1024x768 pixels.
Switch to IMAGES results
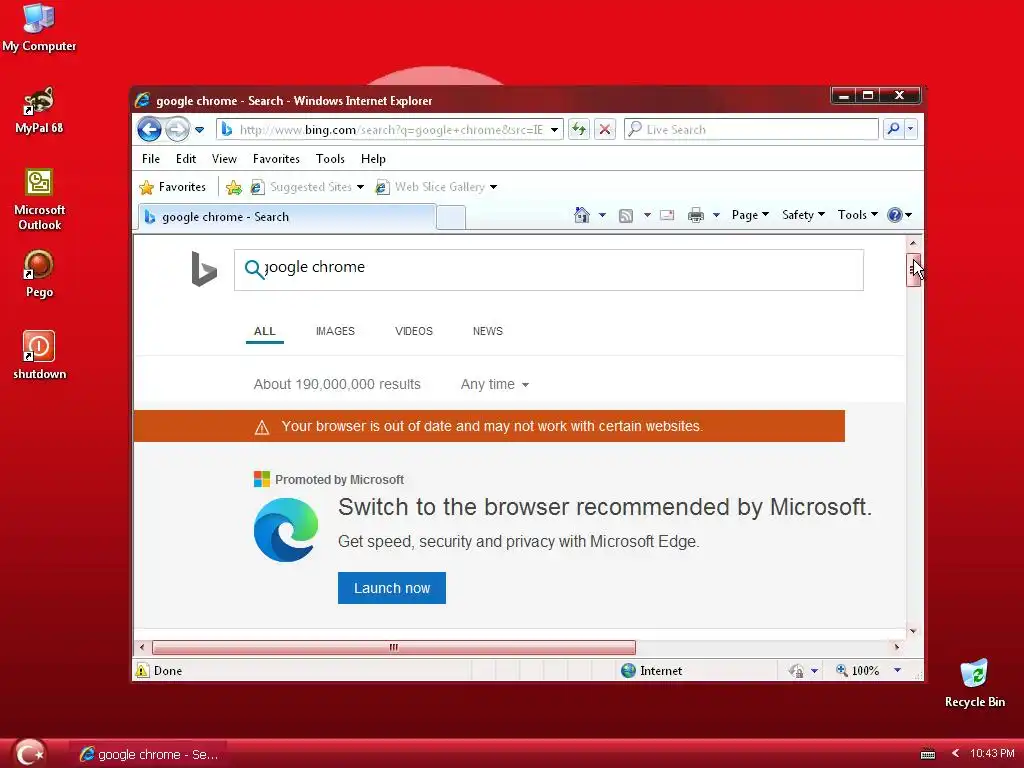[335, 331]
